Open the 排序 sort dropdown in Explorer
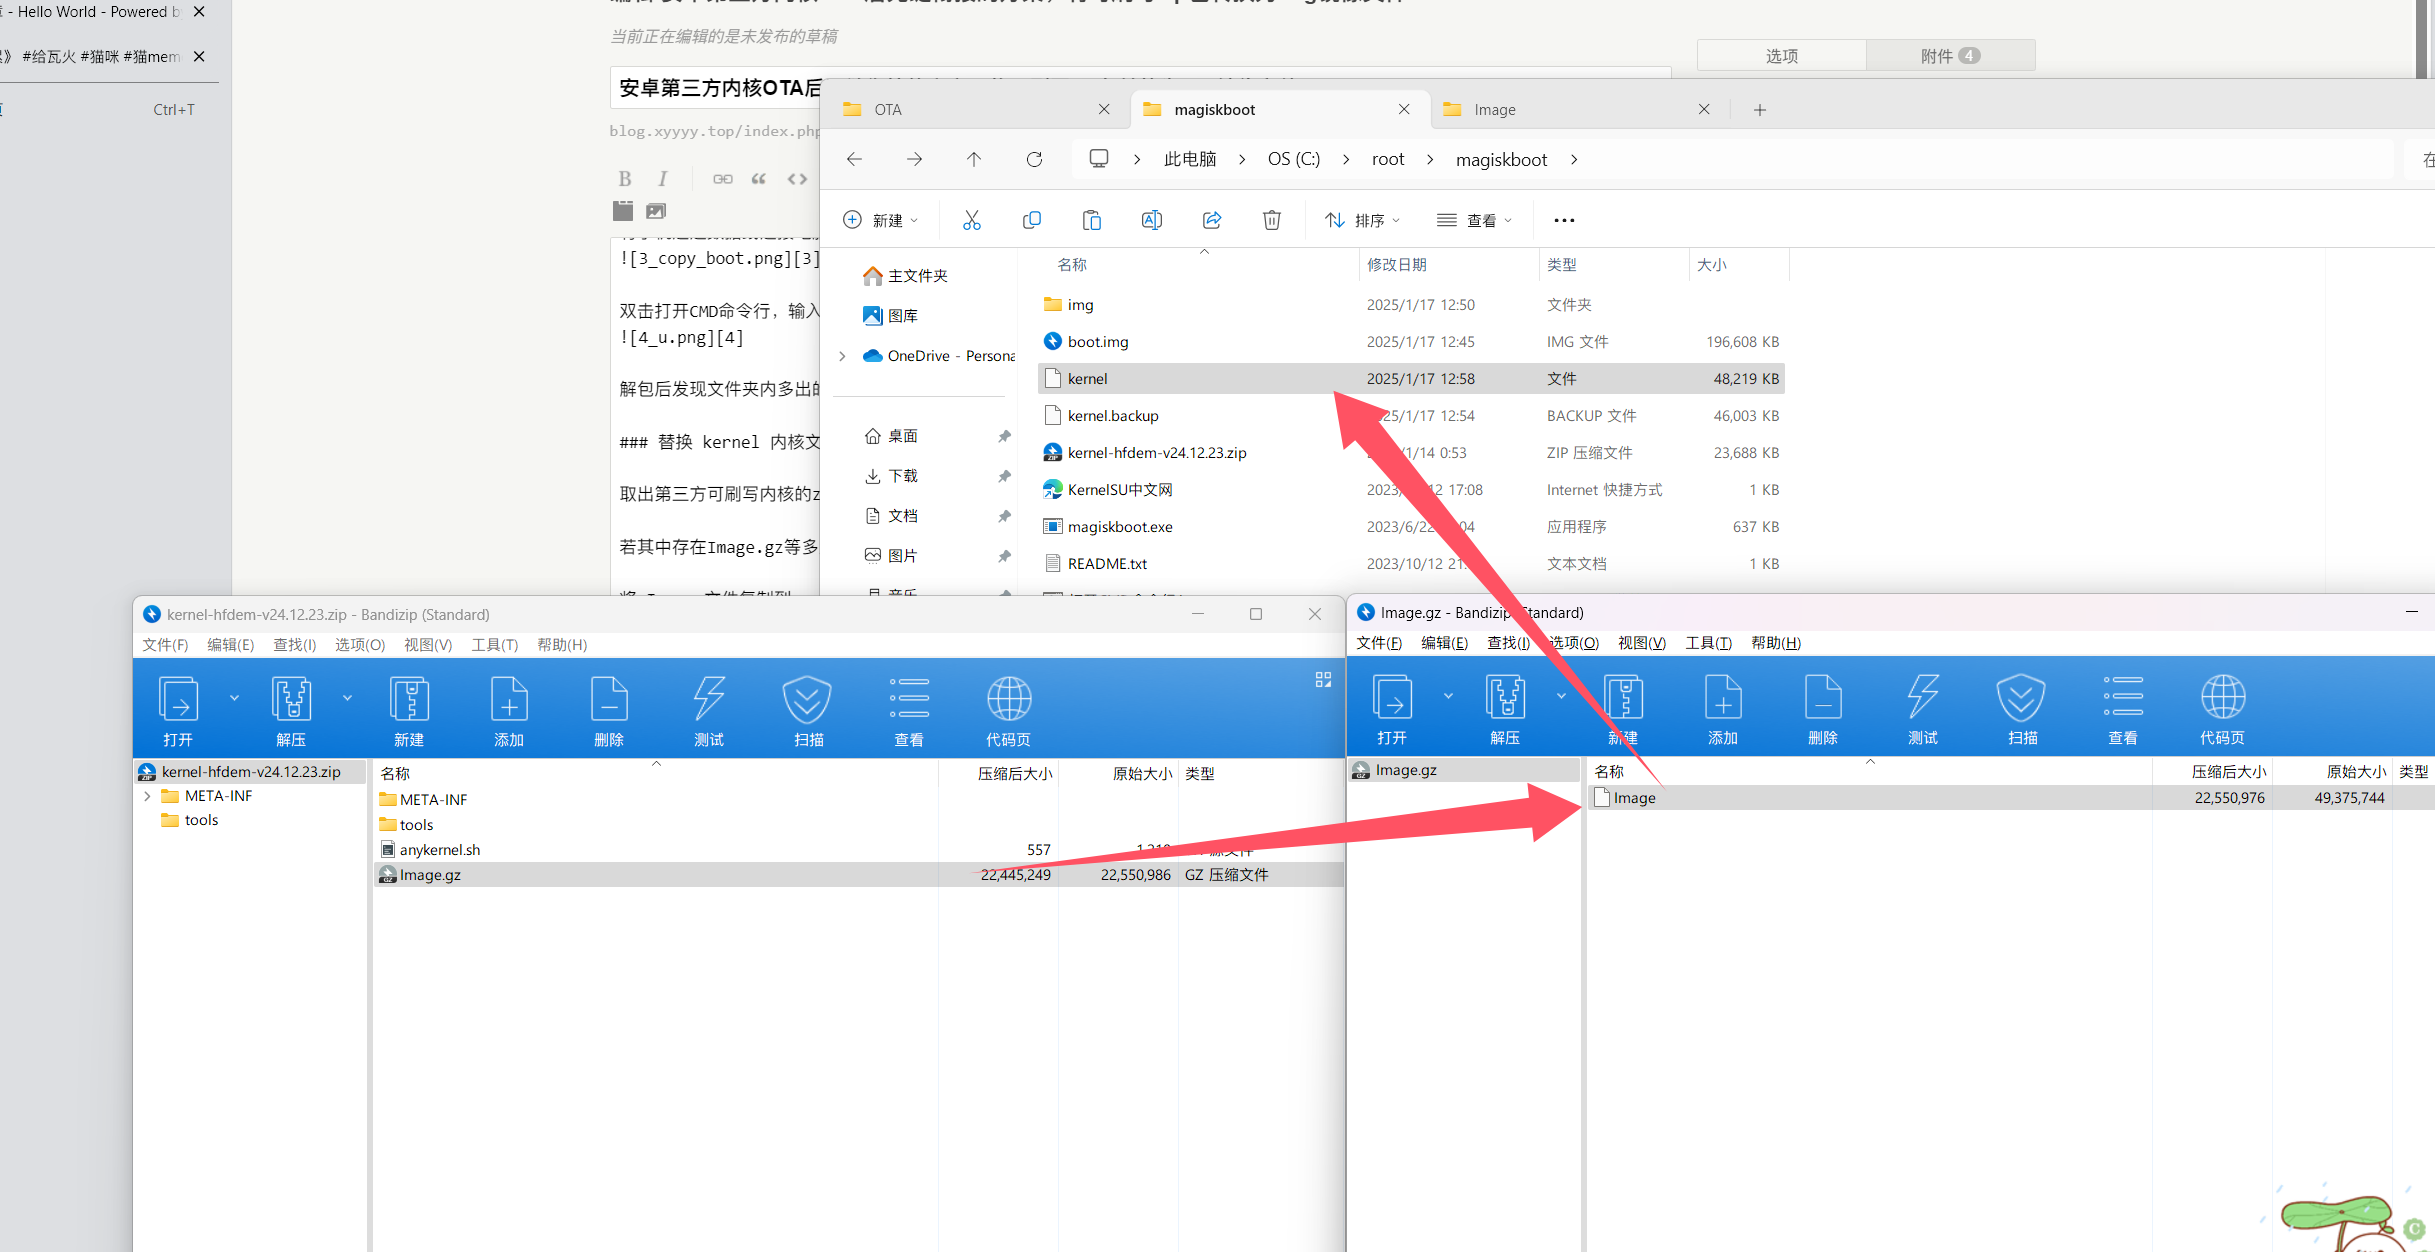 tap(1362, 220)
